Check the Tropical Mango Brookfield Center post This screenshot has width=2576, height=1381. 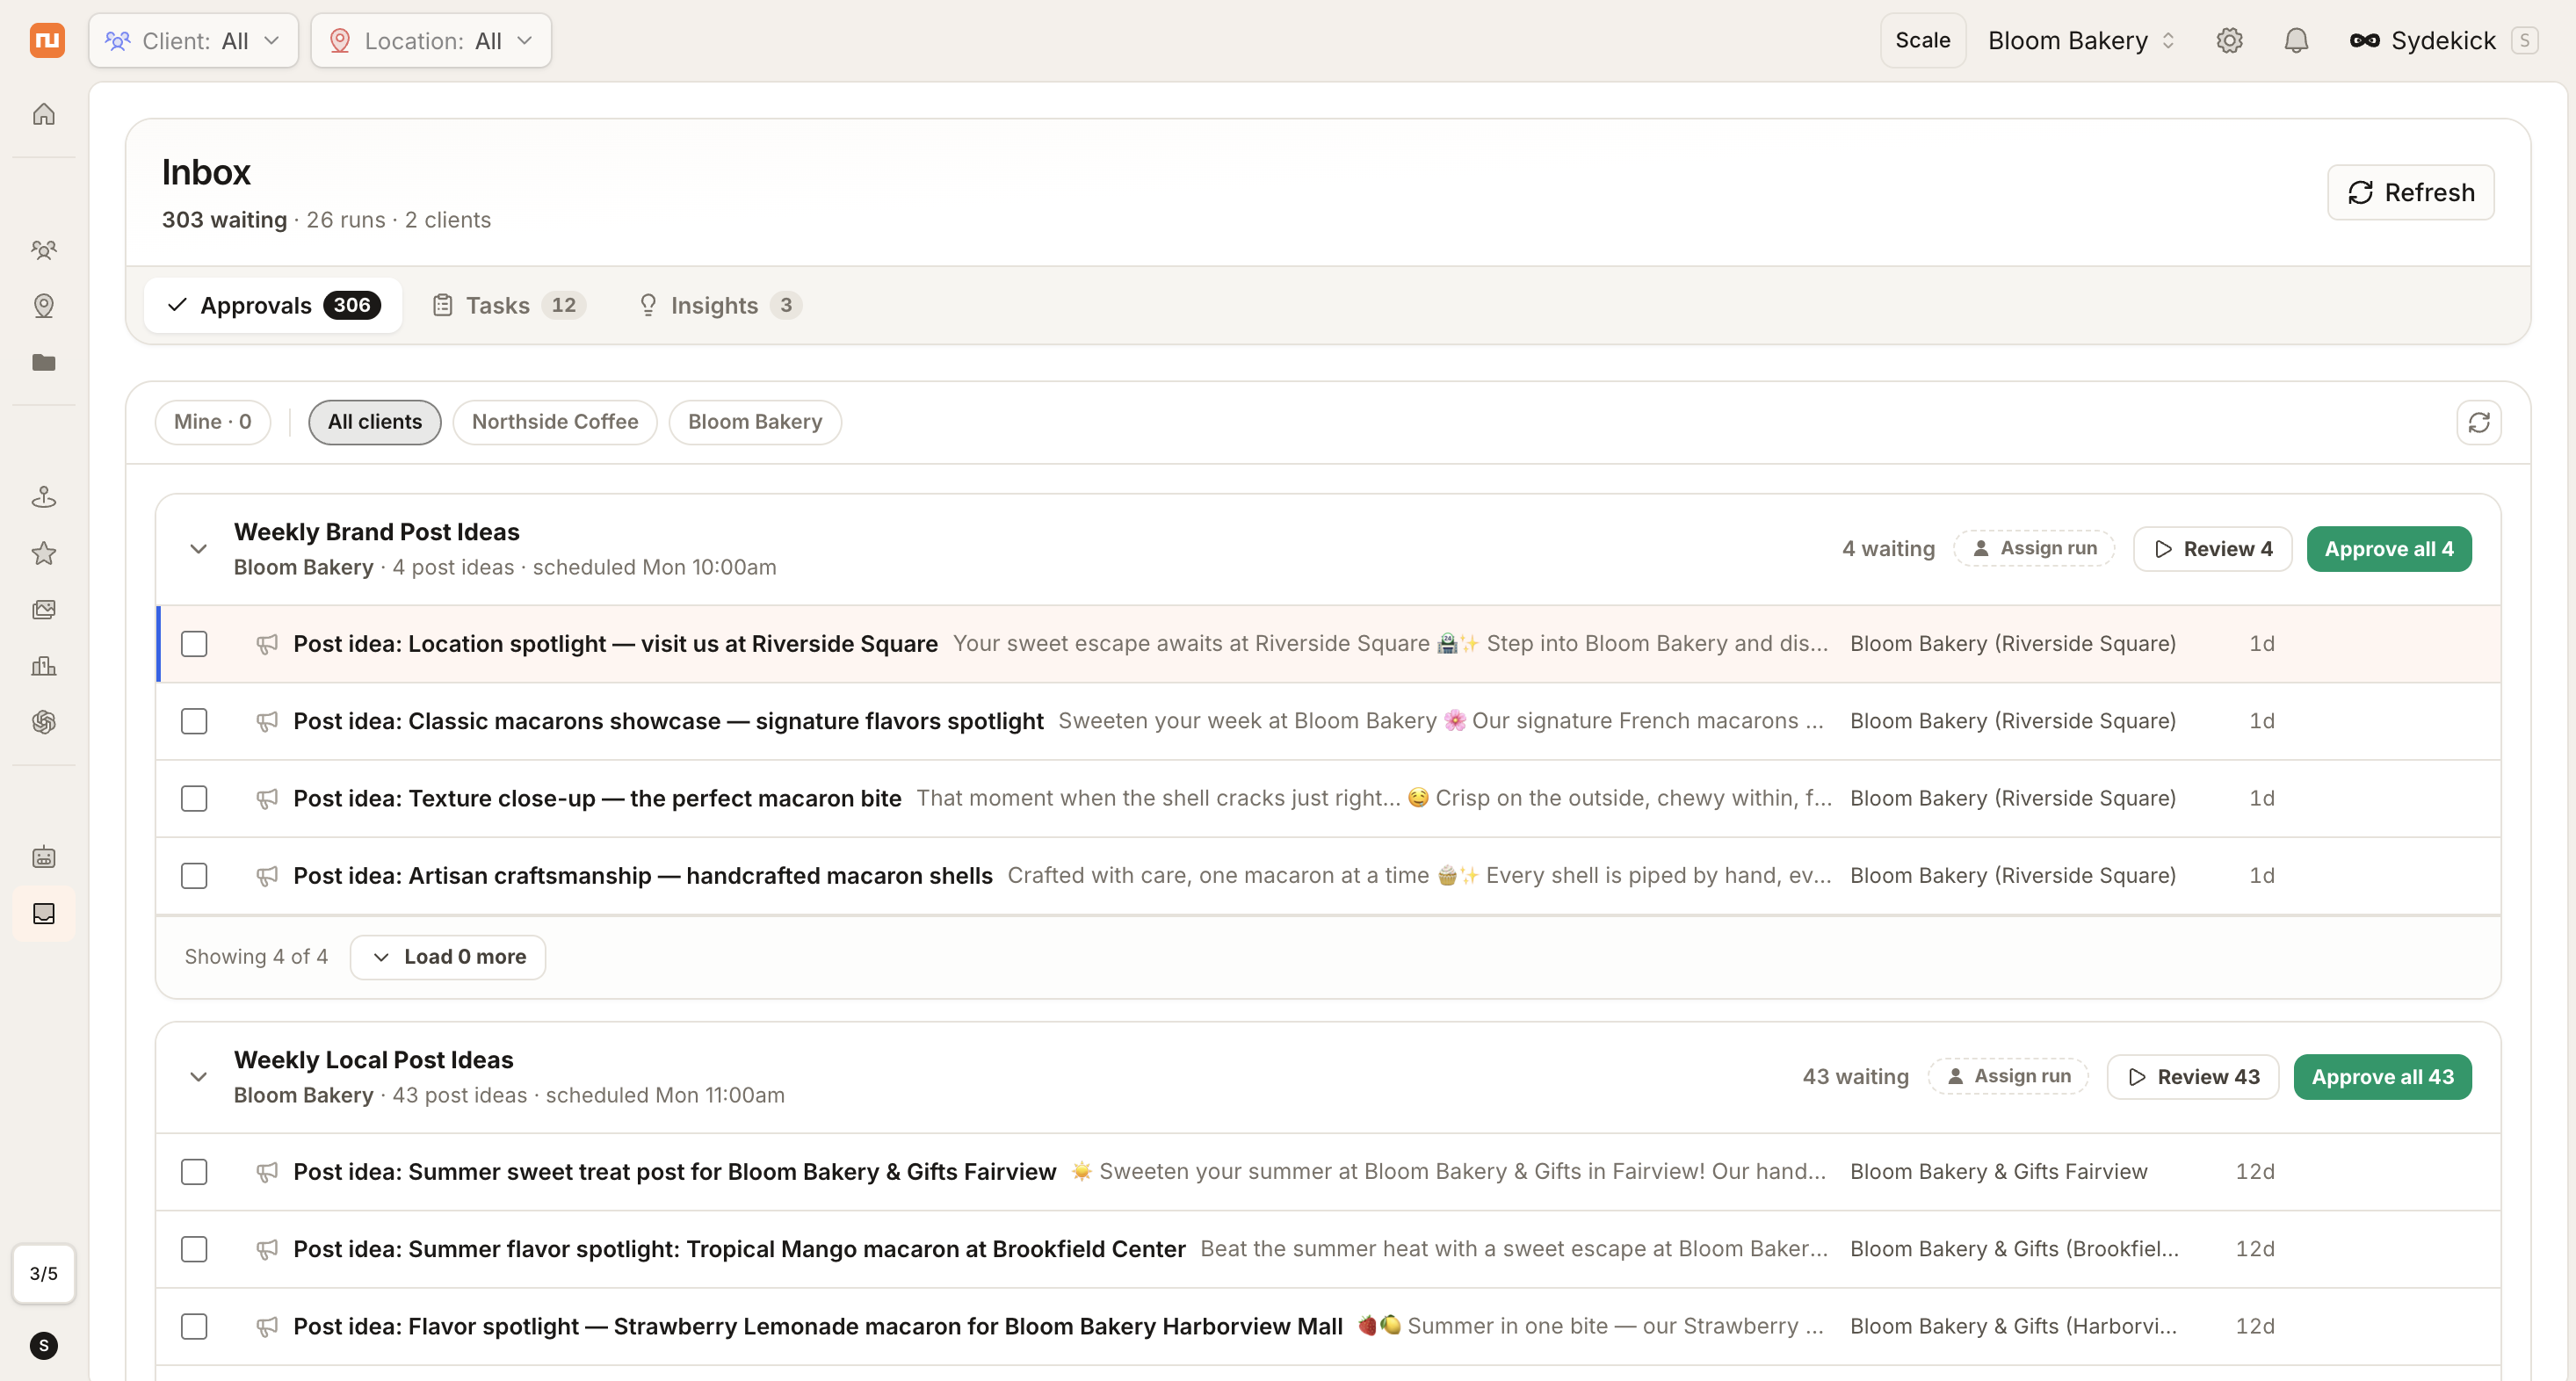coord(194,1249)
